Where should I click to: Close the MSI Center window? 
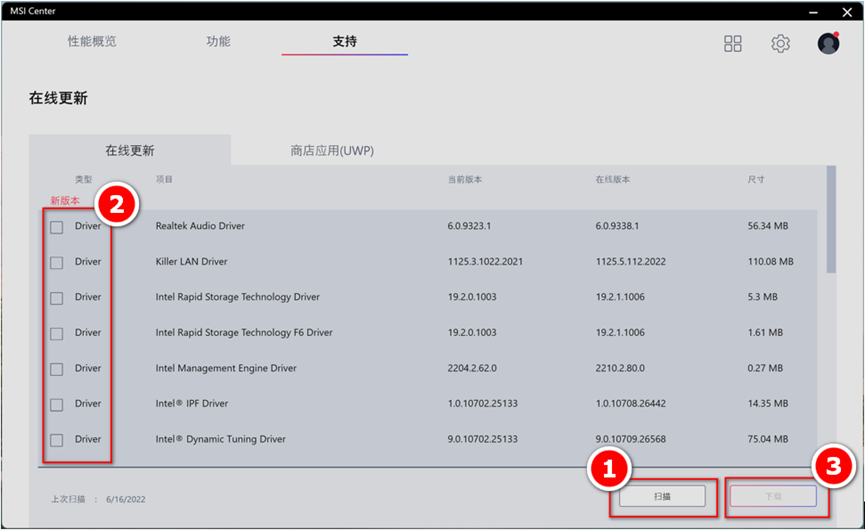847,11
